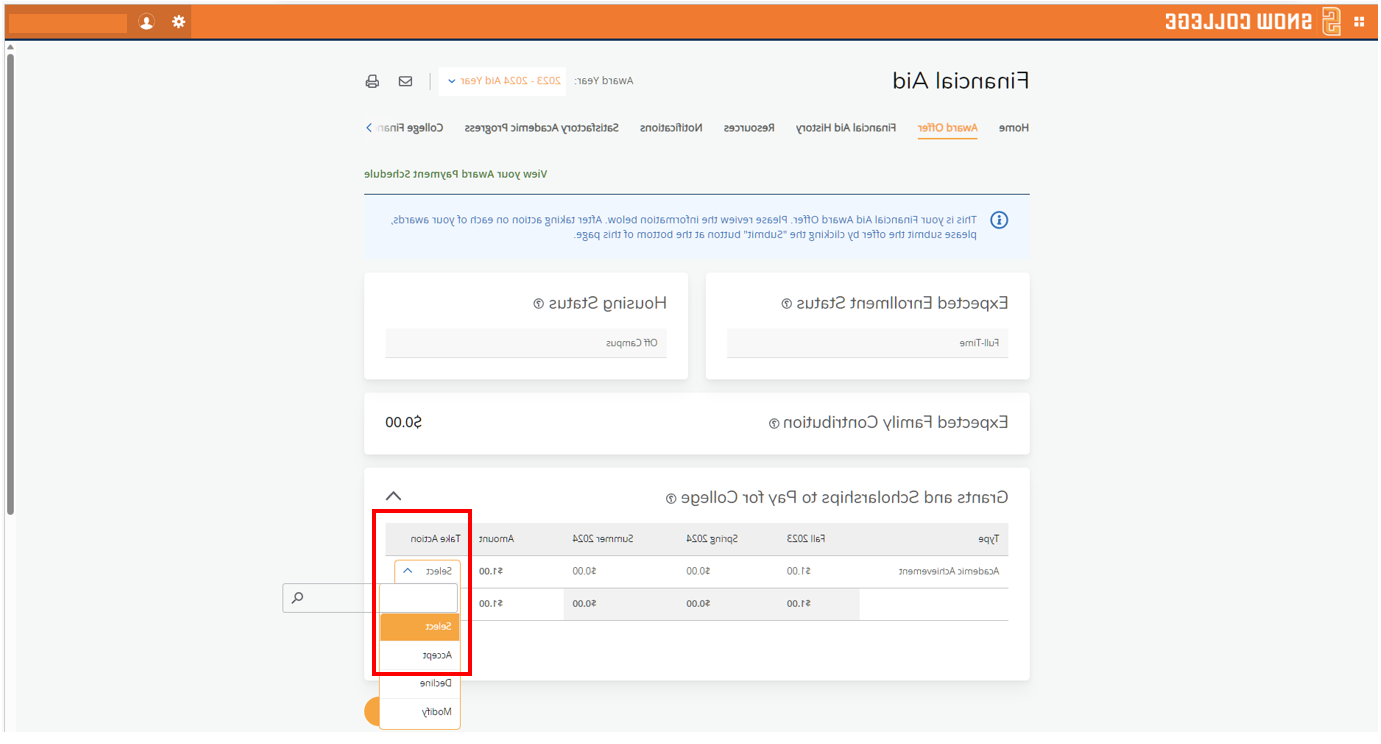Choose the Select option in list
Image resolution: width=1381 pixels, height=744 pixels.
click(x=420, y=627)
